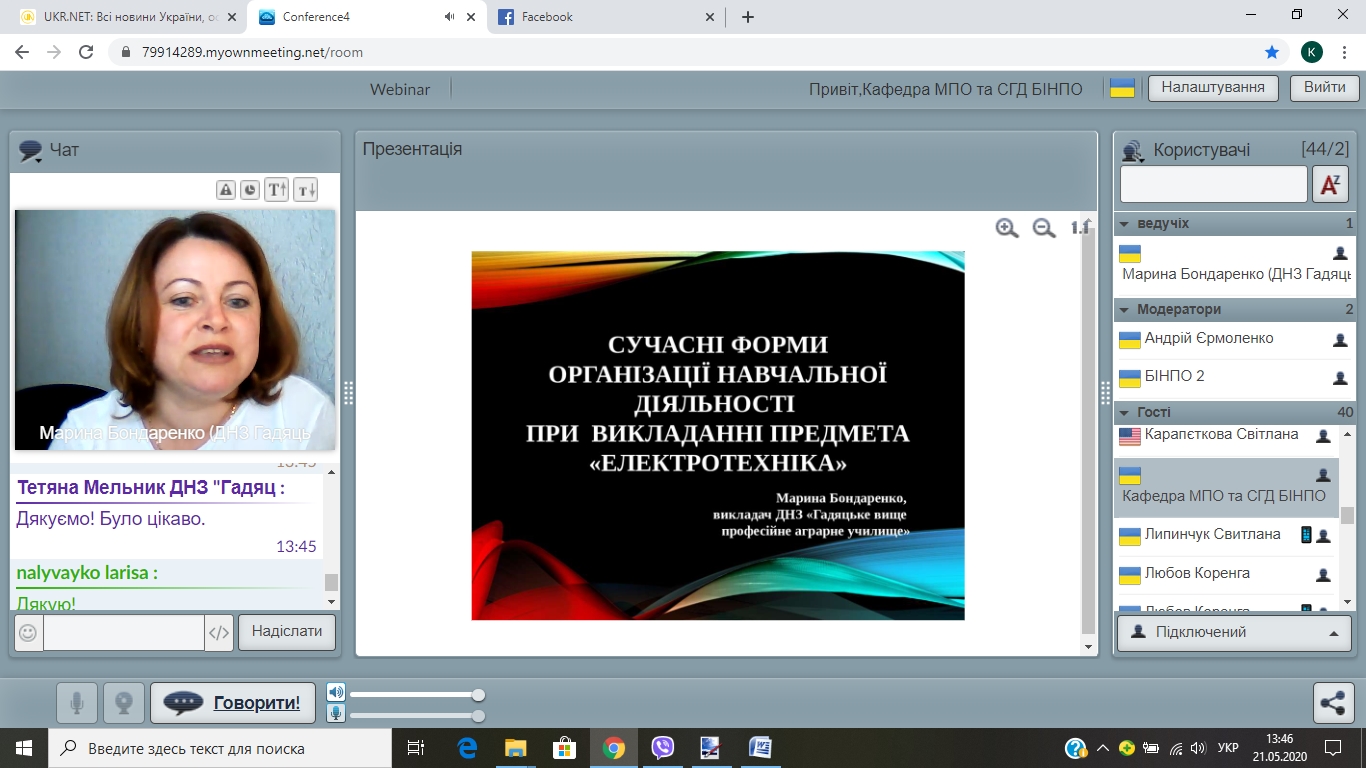Click the decrease chat font size icon
Image resolution: width=1366 pixels, height=768 pixels.
click(x=306, y=190)
